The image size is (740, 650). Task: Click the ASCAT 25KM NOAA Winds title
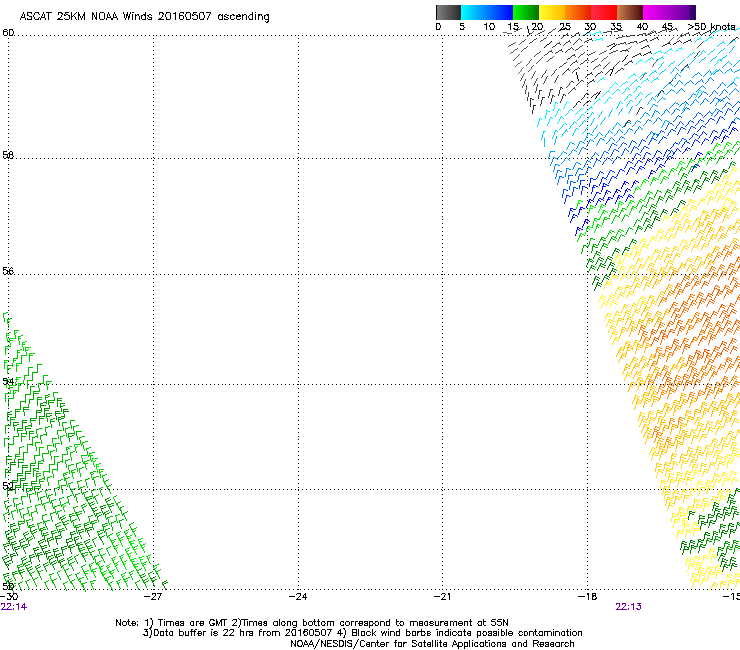(x=144, y=17)
